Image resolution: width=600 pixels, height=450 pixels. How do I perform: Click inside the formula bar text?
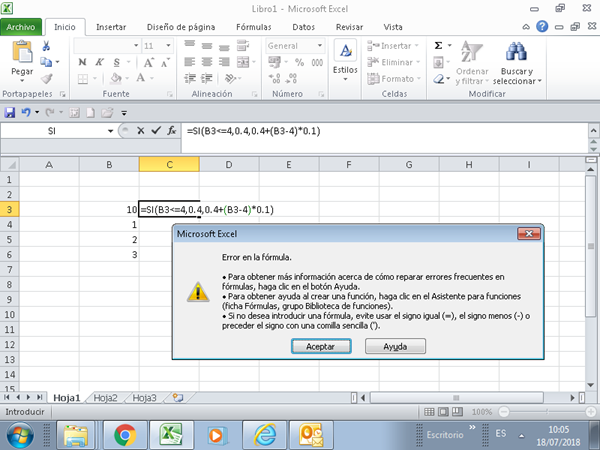point(253,131)
